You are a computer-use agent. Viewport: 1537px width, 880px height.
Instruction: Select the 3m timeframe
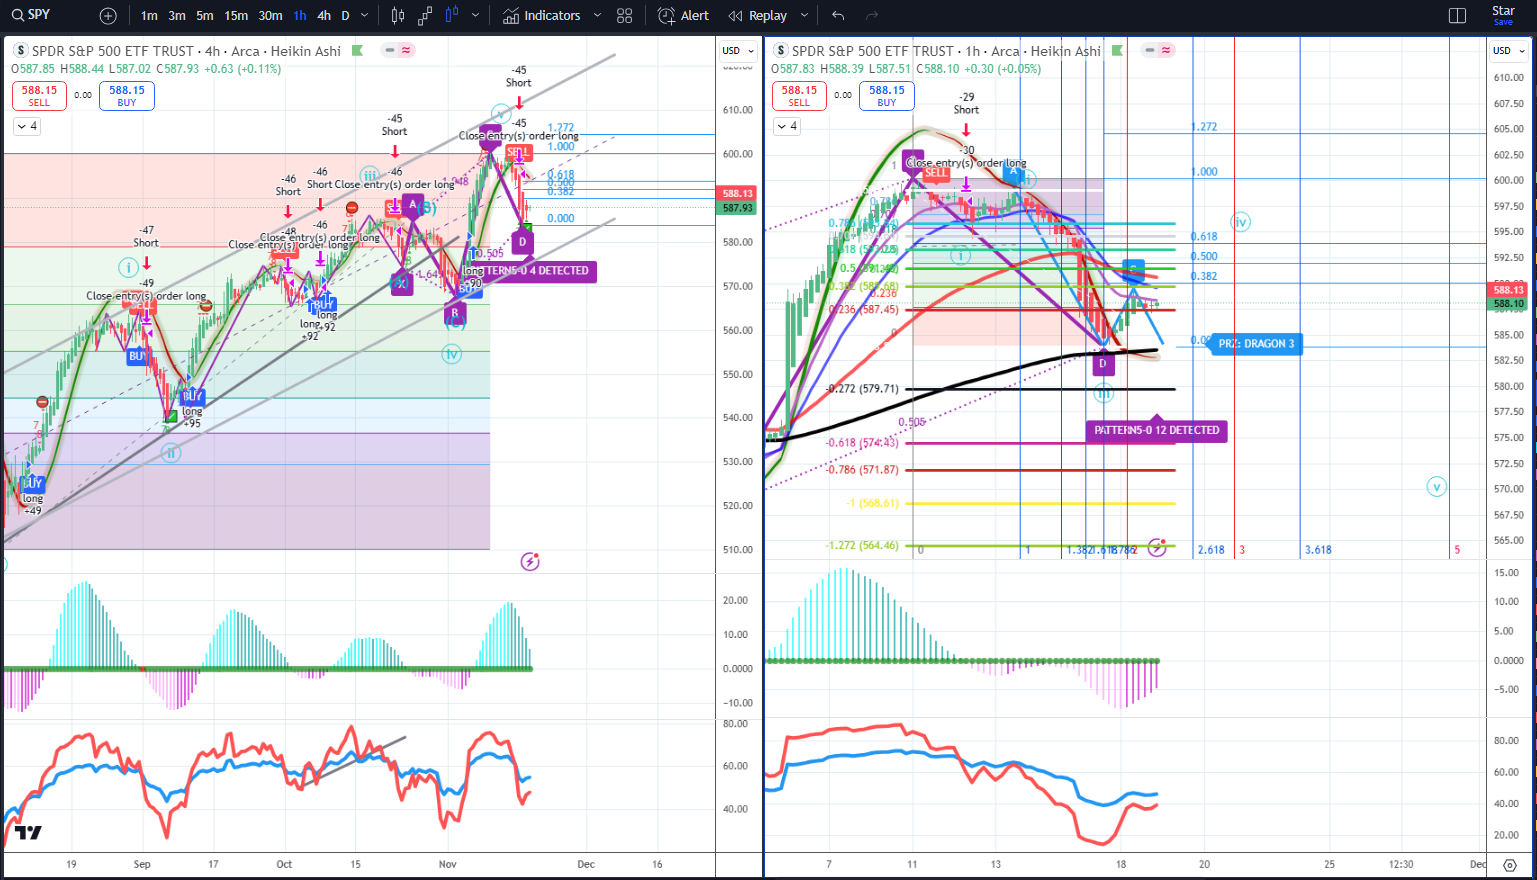[177, 16]
